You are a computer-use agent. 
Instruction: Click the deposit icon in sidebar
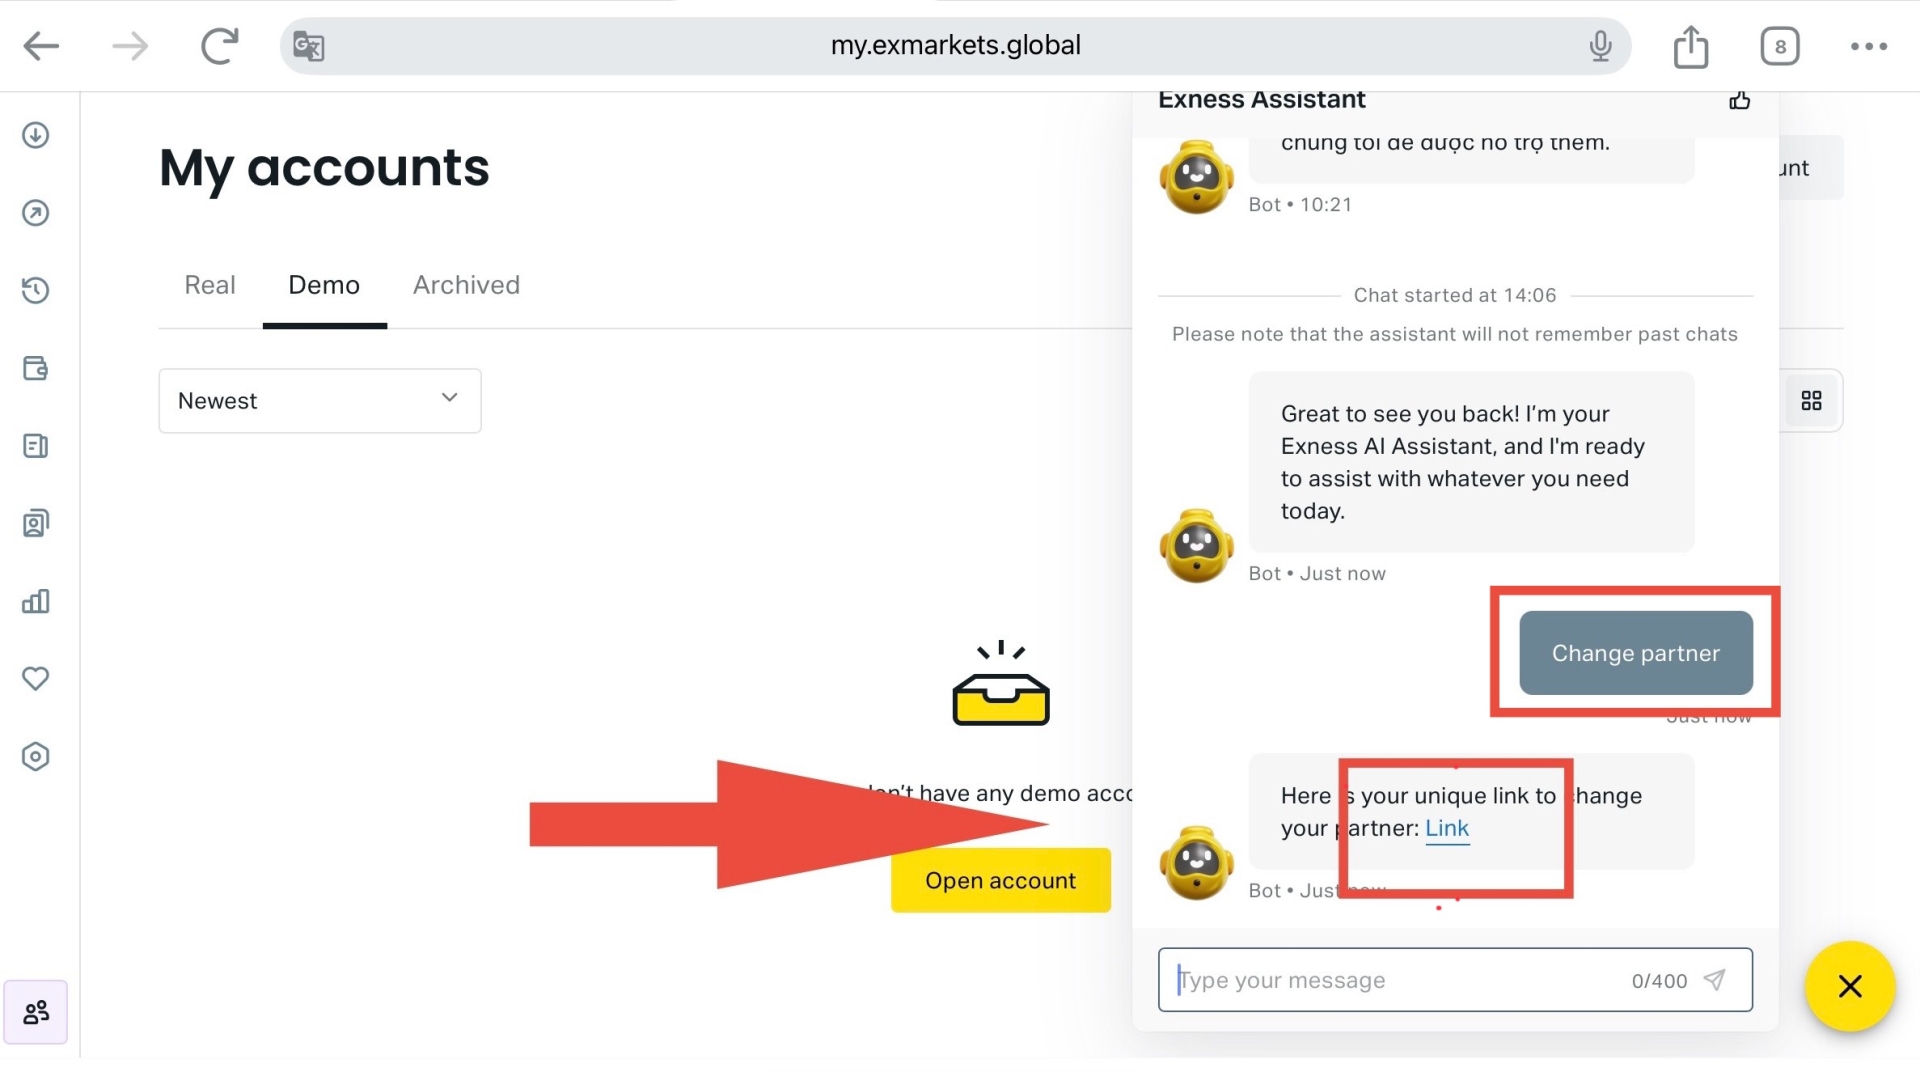[x=36, y=135]
